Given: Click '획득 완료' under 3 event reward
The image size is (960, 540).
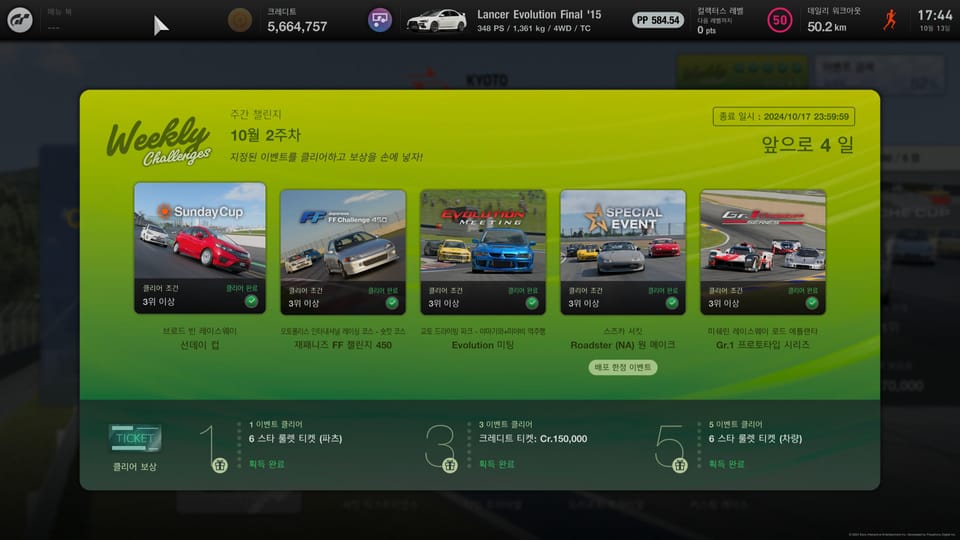Looking at the screenshot, I should 497,465.
